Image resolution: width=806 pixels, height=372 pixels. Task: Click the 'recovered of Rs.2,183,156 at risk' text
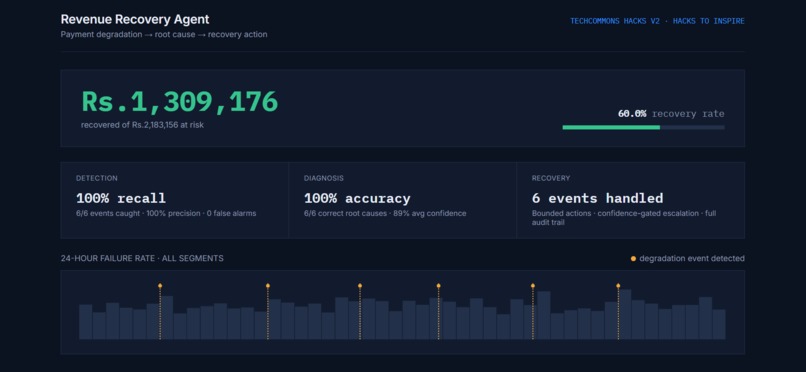click(x=142, y=125)
